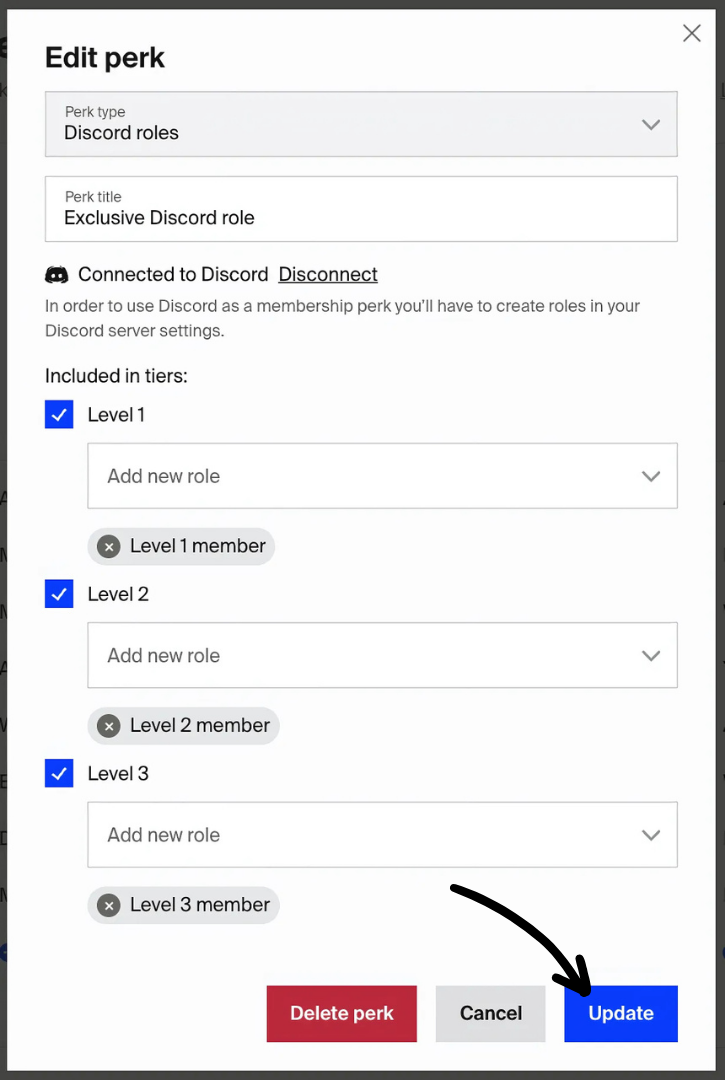The height and width of the screenshot is (1080, 725).
Task: Open the Add new role dropdown under Level 1
Action: click(x=383, y=476)
